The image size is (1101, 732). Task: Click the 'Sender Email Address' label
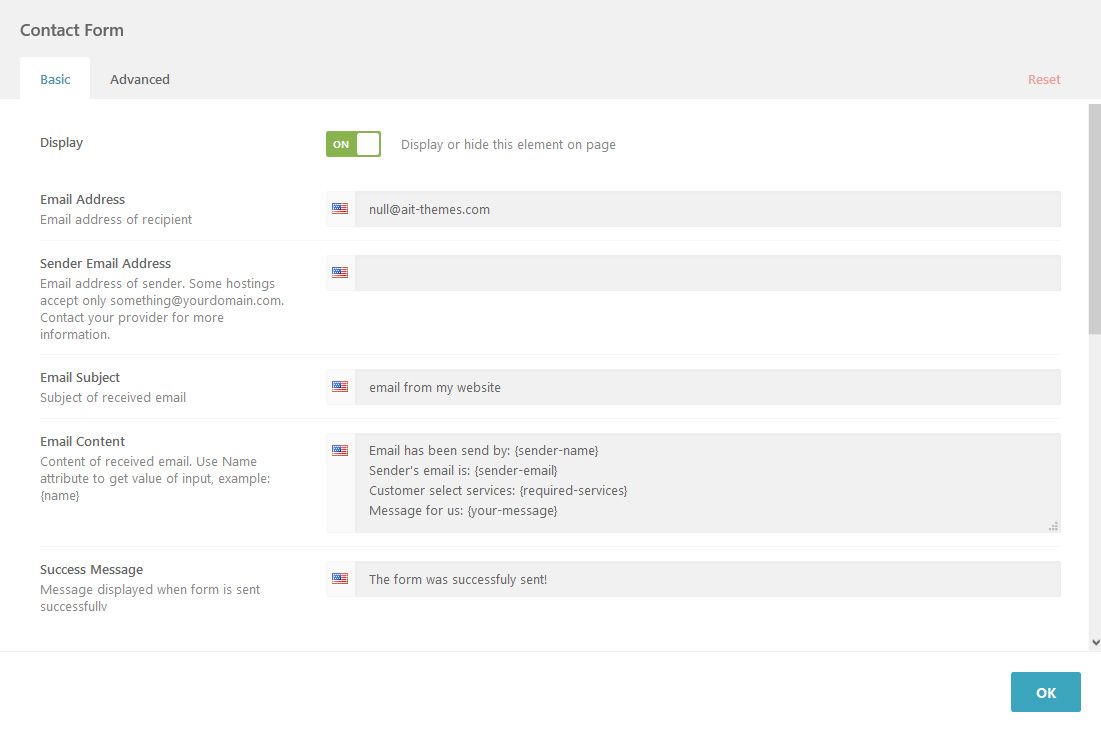click(105, 263)
